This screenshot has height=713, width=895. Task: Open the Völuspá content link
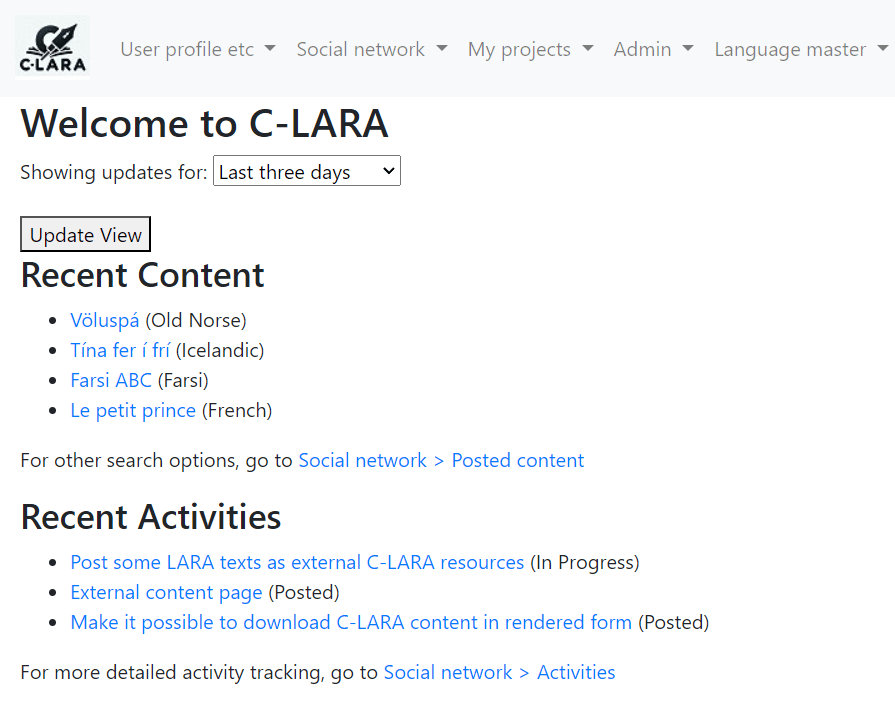105,320
